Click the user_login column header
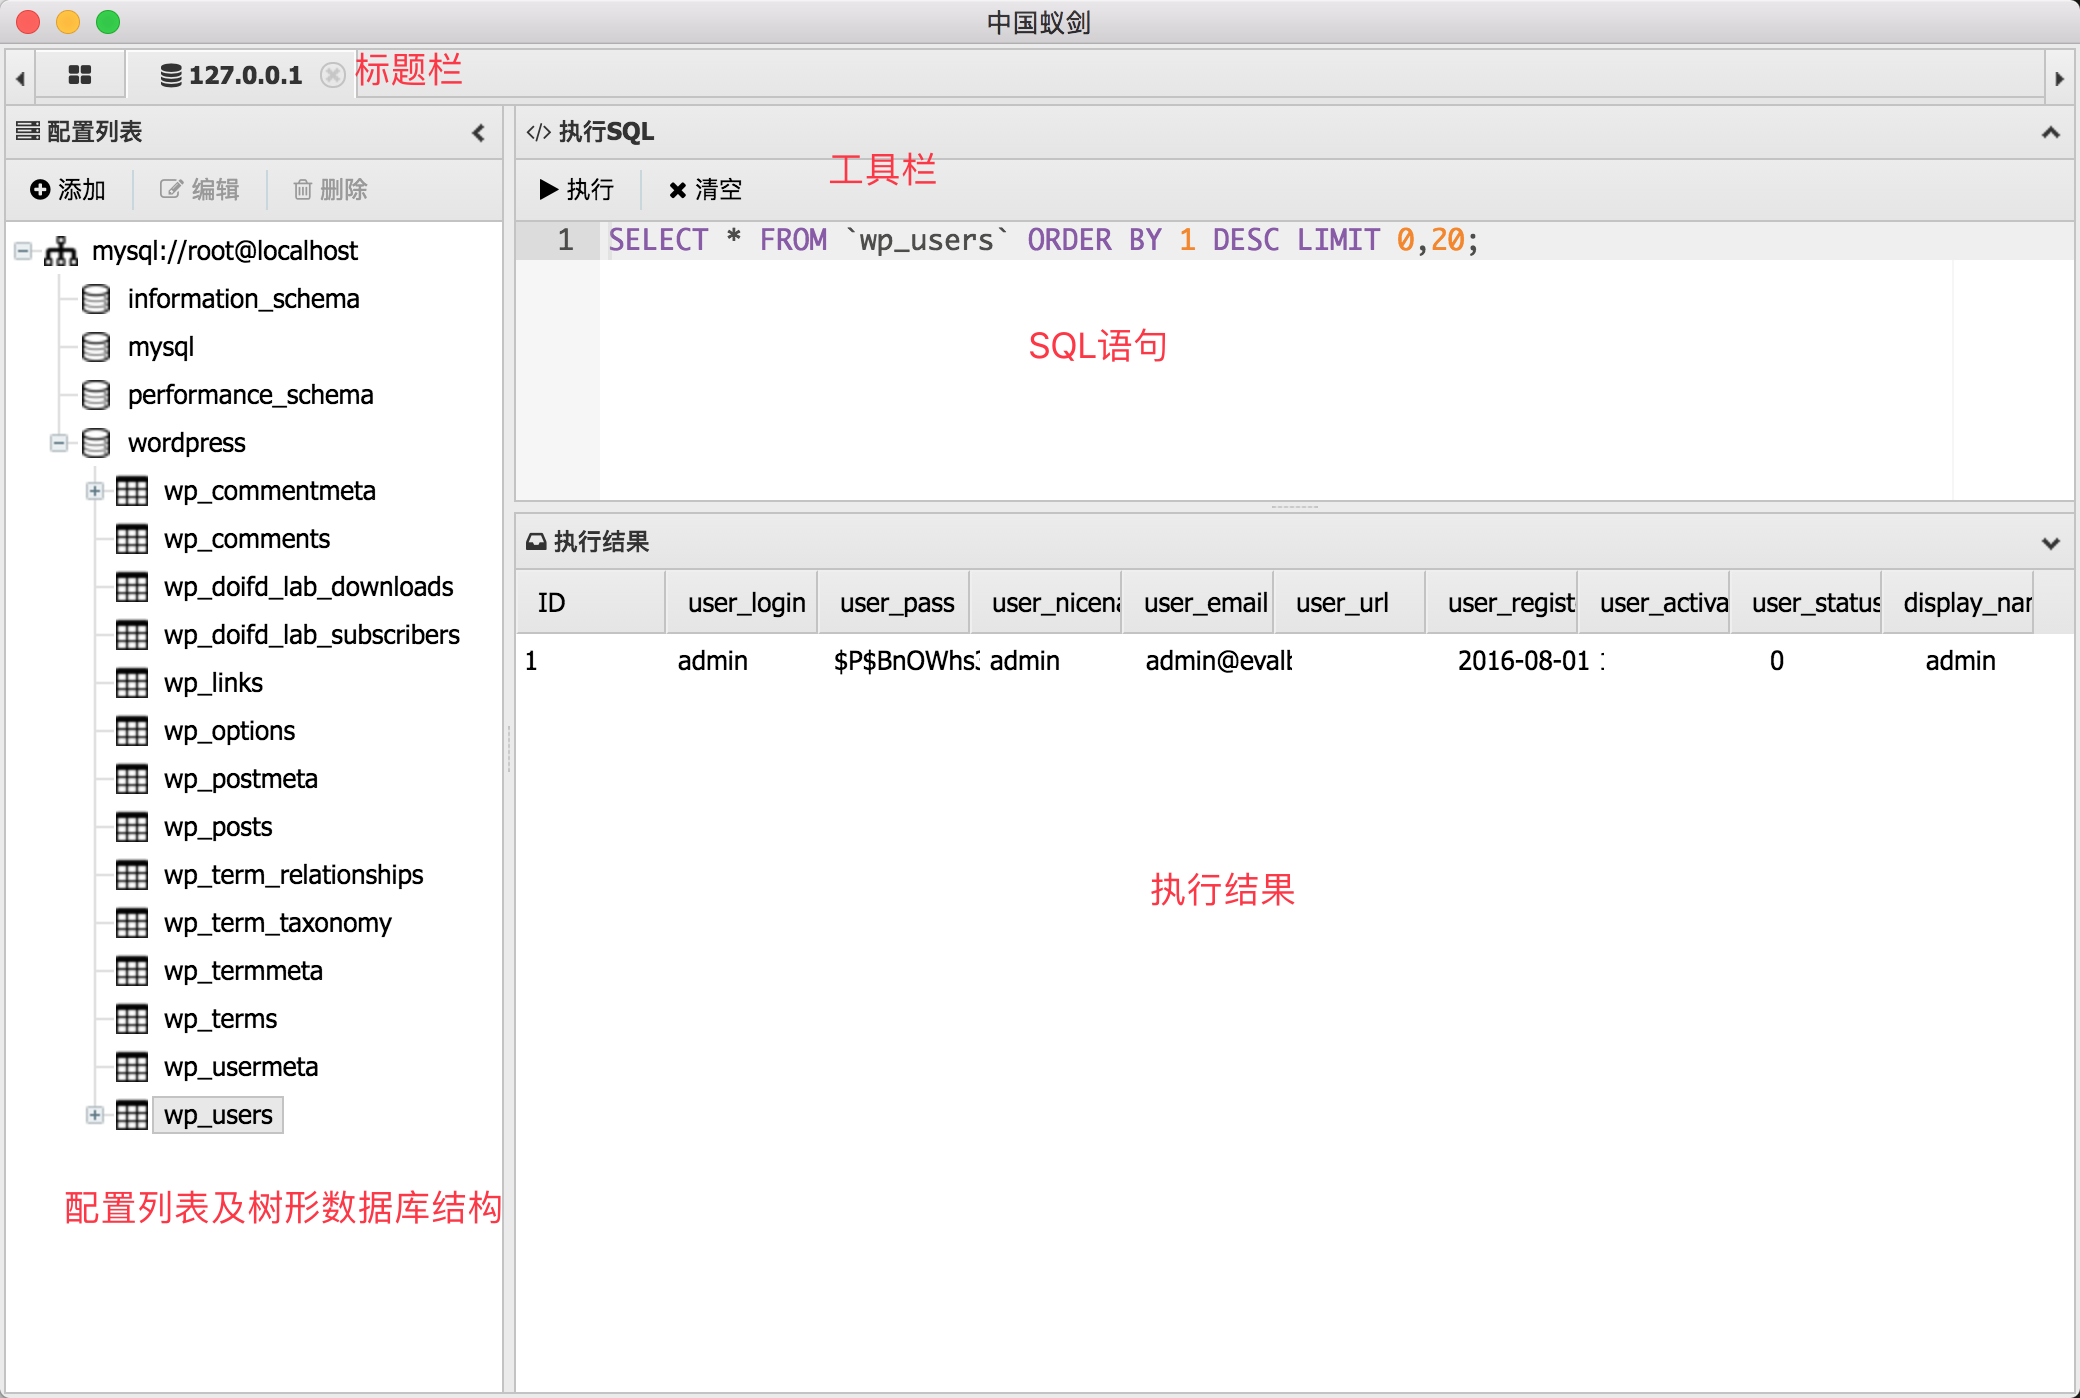 pos(745,603)
